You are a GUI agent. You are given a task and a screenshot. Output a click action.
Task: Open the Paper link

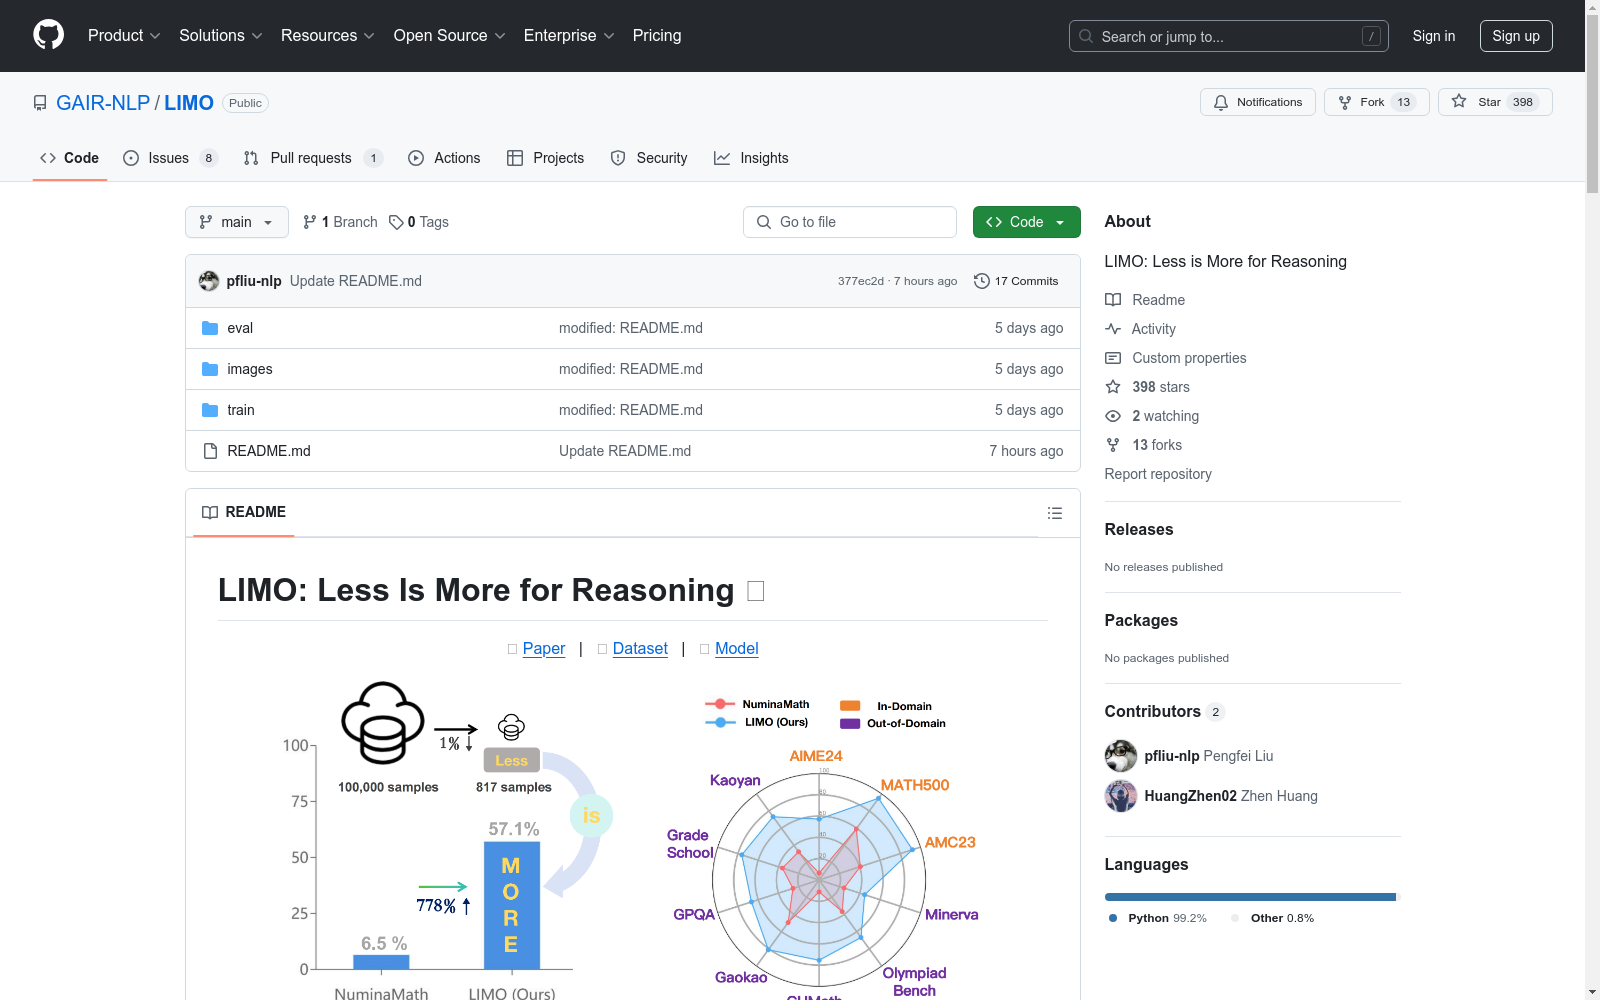pos(544,649)
